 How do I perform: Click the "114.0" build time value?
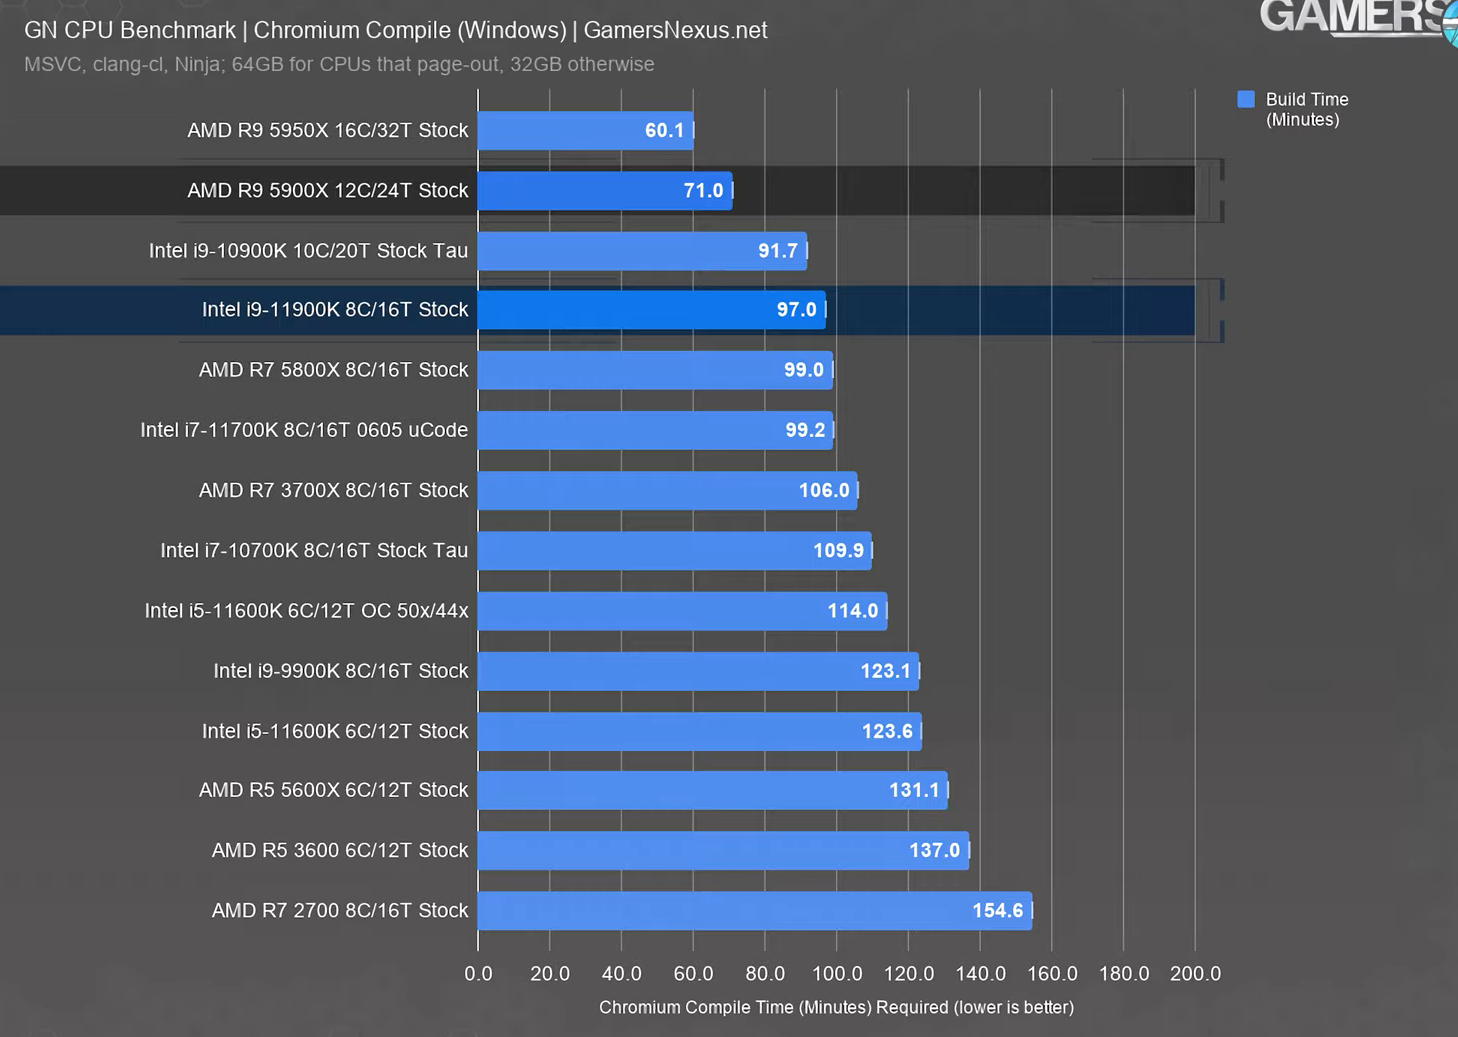(x=853, y=610)
